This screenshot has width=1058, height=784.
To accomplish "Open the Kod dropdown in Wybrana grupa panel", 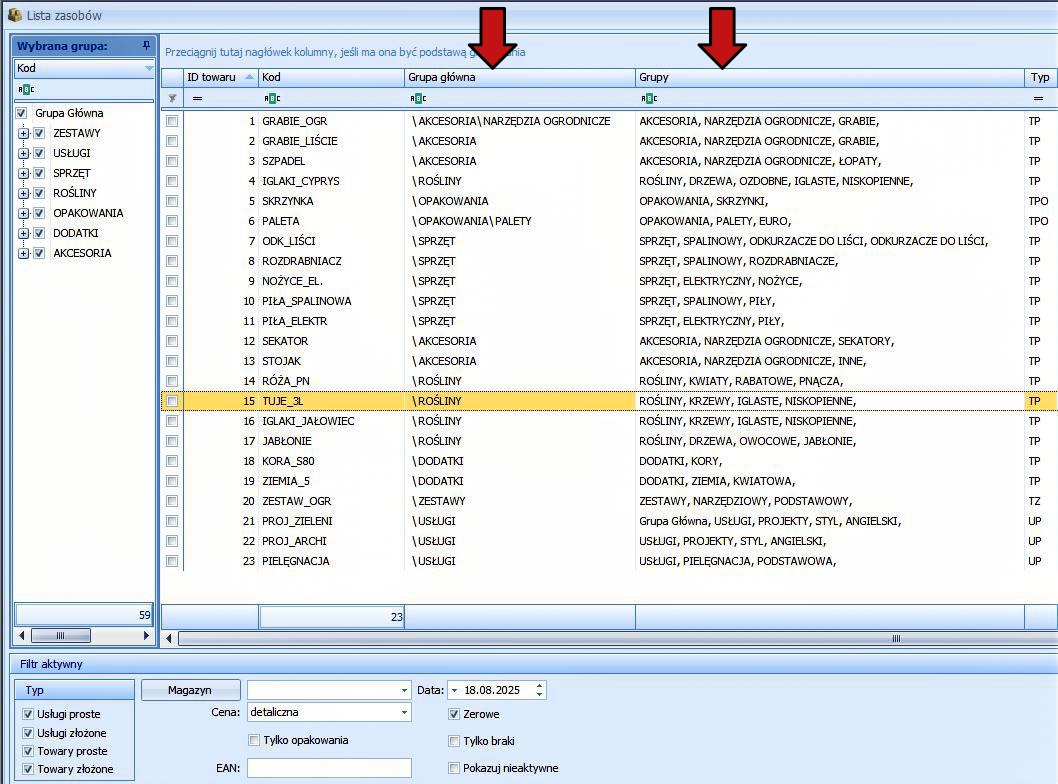I will pyautogui.click(x=149, y=68).
